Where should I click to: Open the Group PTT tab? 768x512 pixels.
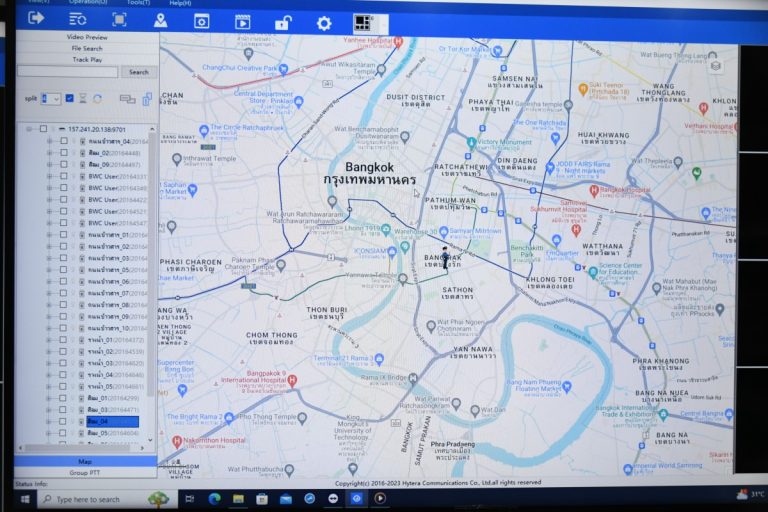pos(85,473)
